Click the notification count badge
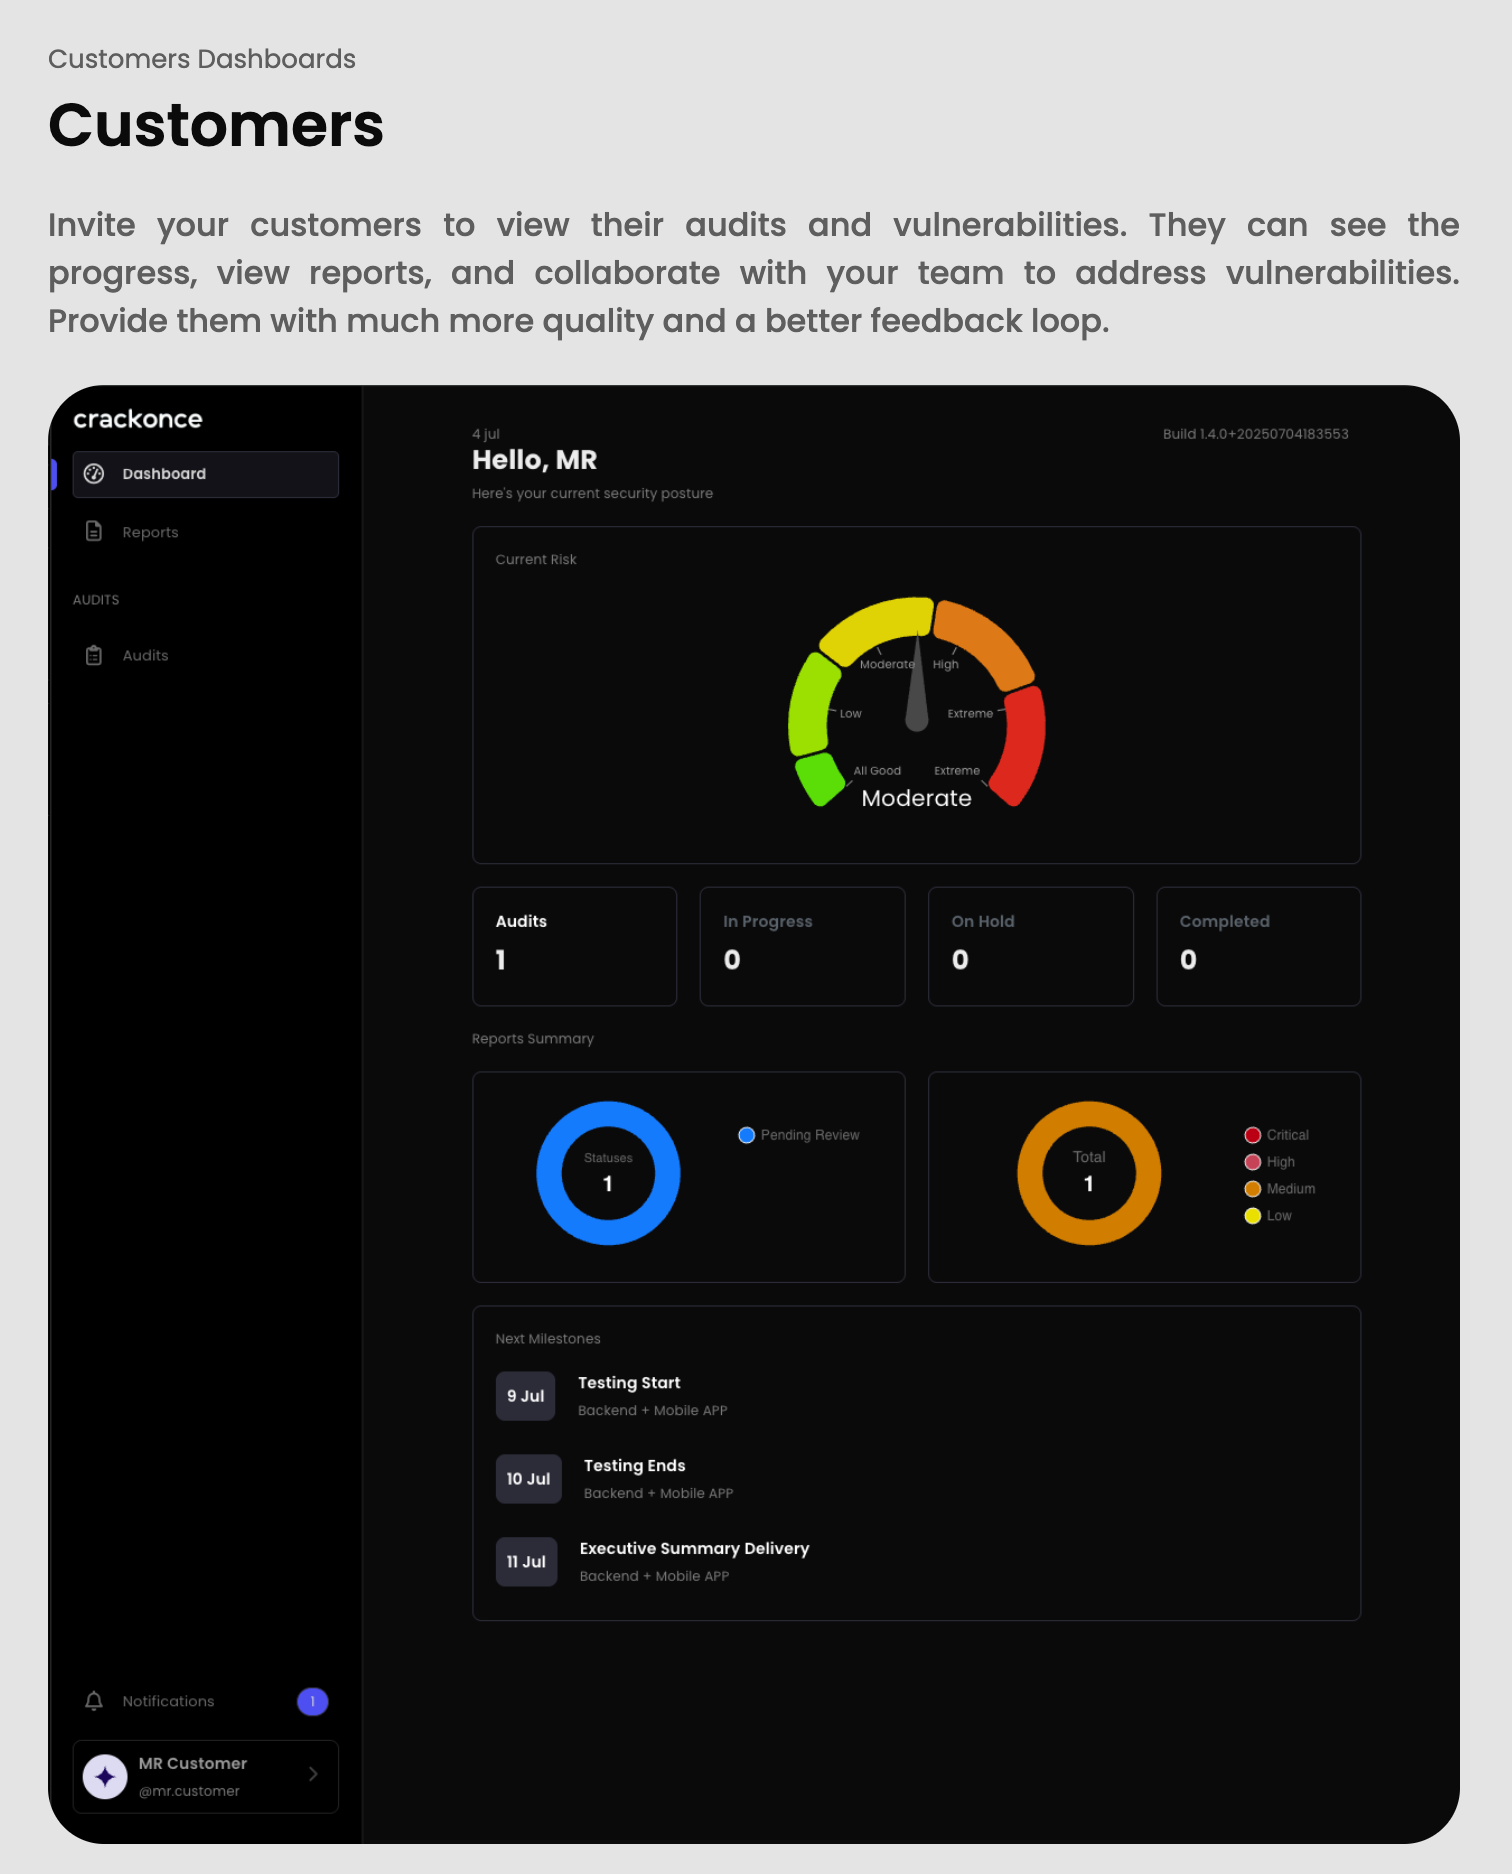This screenshot has height=1874, width=1512. pyautogui.click(x=312, y=1701)
